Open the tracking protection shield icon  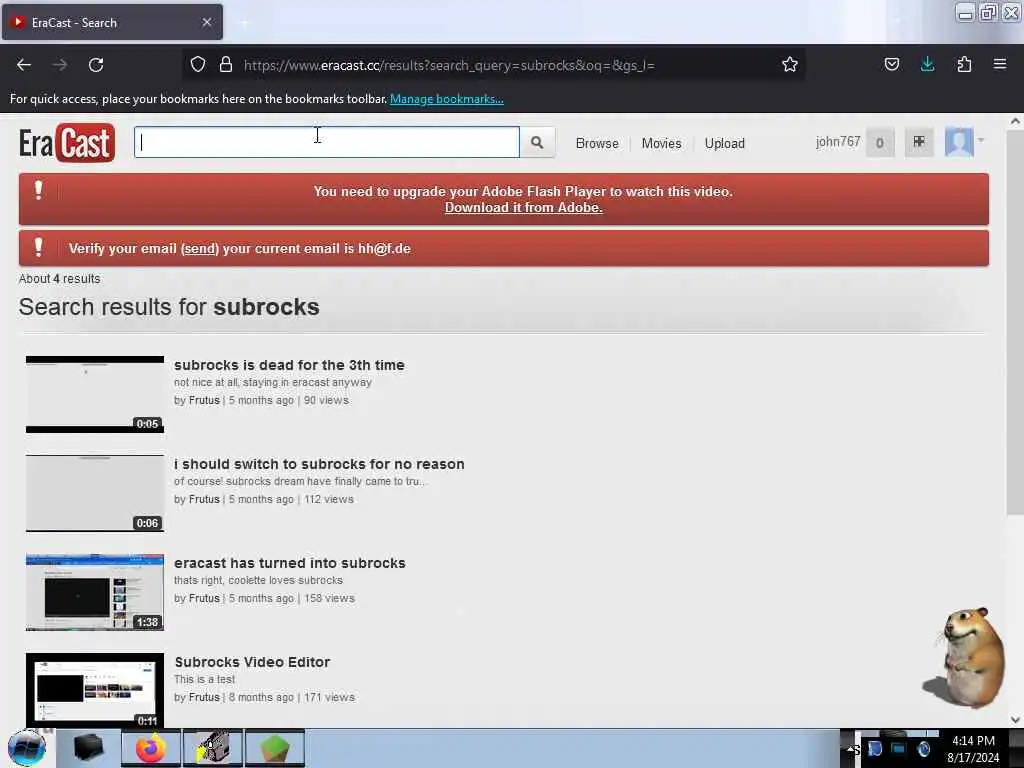click(198, 65)
